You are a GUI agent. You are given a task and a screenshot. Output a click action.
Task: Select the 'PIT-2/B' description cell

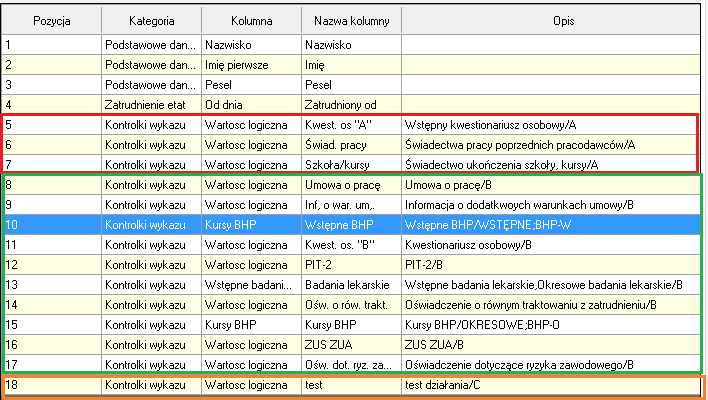551,265
